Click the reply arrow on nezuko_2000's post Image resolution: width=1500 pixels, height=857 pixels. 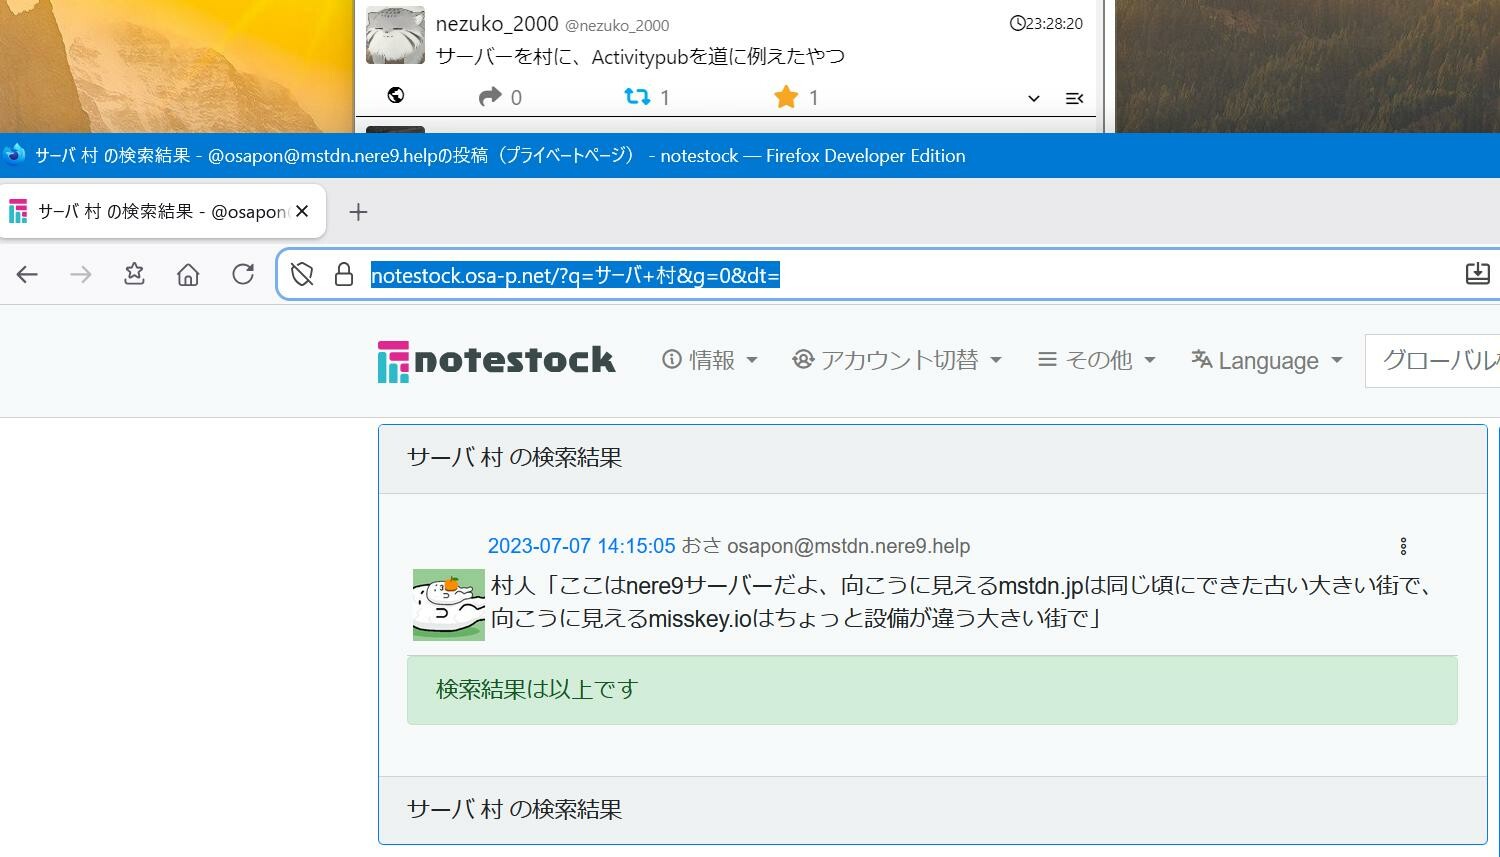click(x=490, y=97)
